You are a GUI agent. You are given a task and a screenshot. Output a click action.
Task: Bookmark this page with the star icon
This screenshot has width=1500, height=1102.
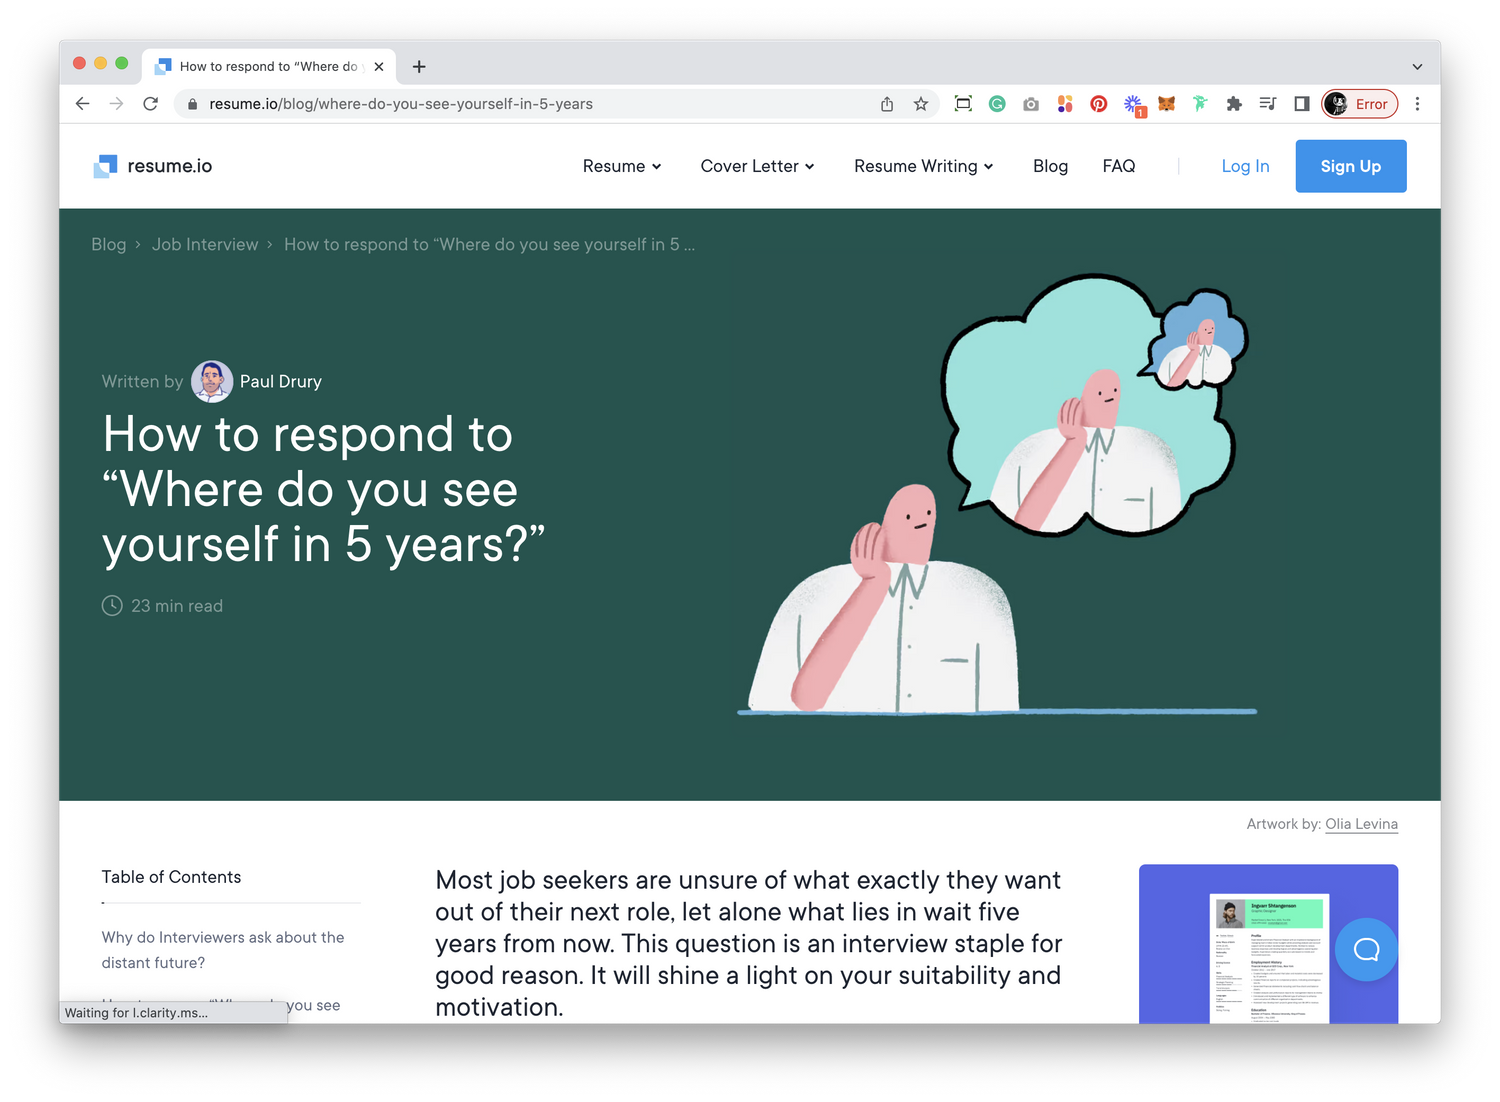(x=921, y=104)
